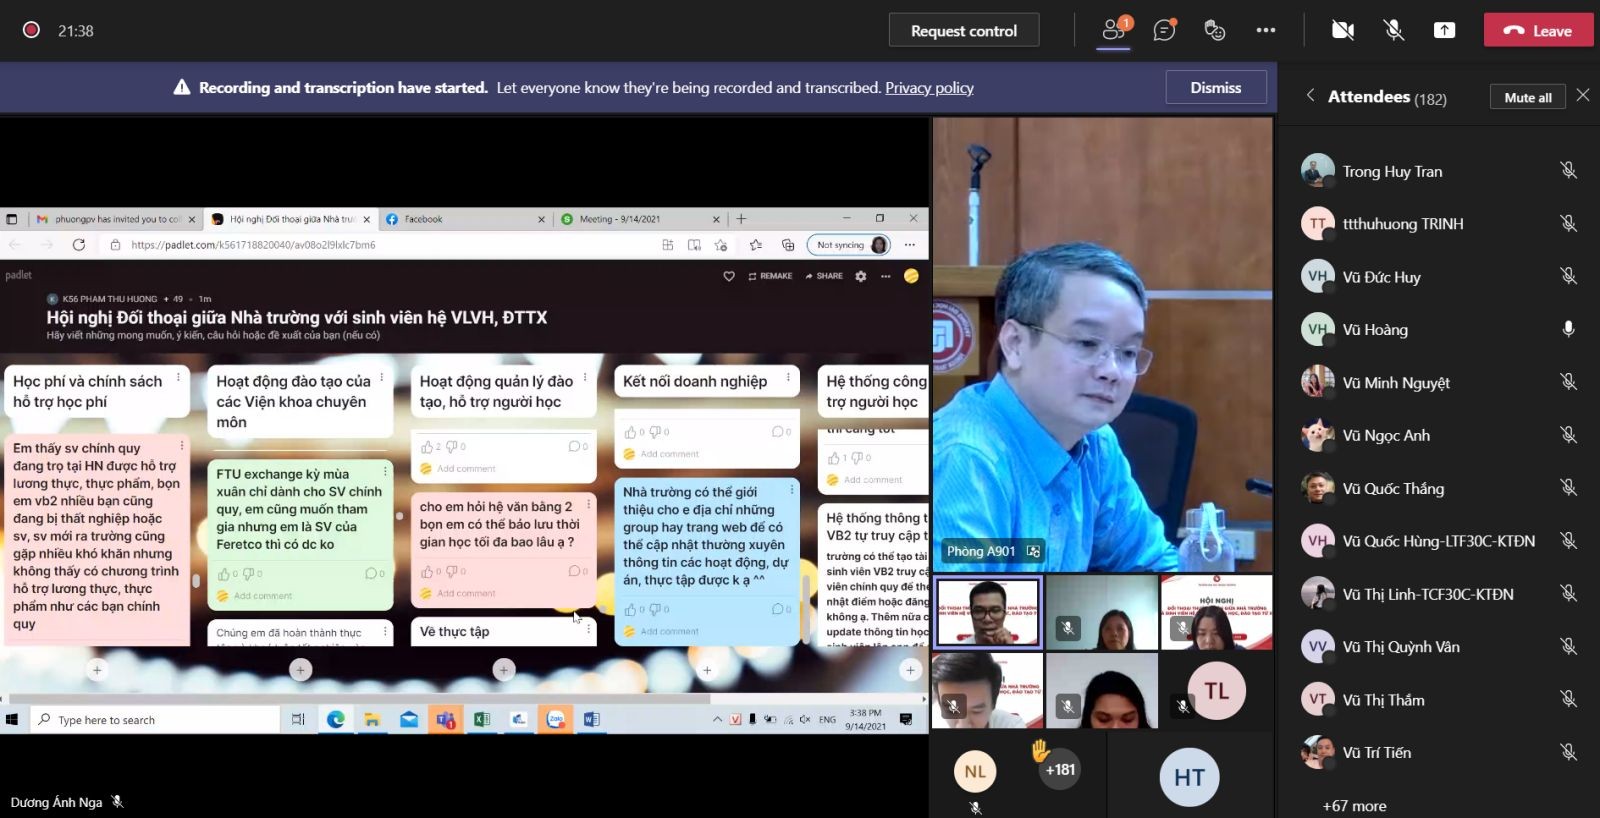Open the +181 overflow participants bubble
1600x818 pixels.
(x=1060, y=770)
